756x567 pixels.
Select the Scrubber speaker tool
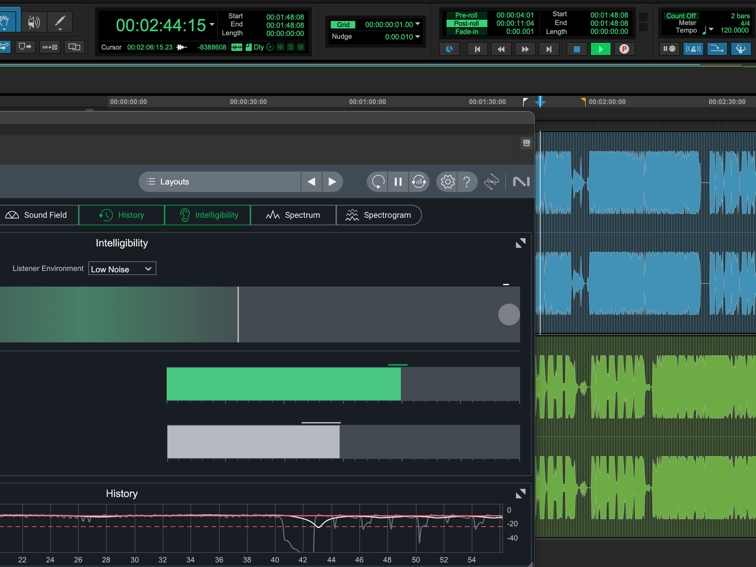34,22
